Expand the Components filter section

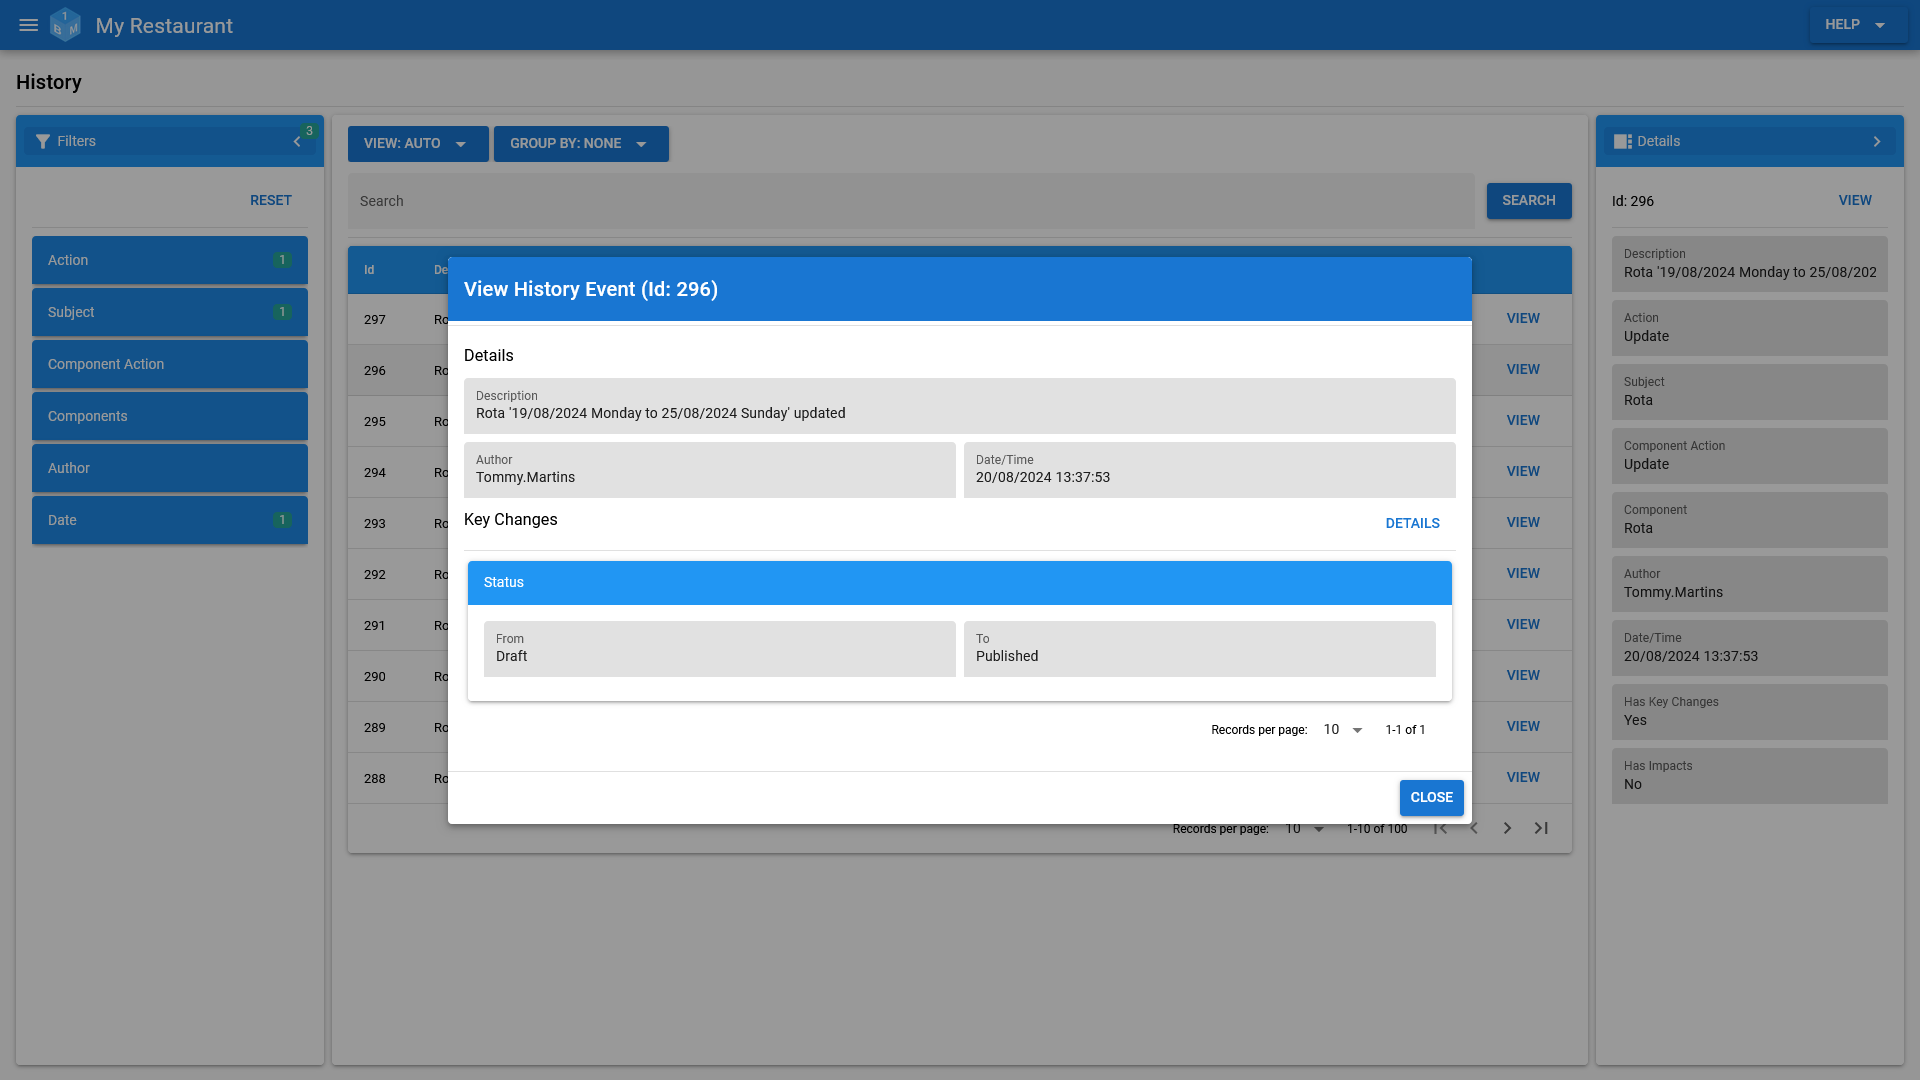pos(169,415)
